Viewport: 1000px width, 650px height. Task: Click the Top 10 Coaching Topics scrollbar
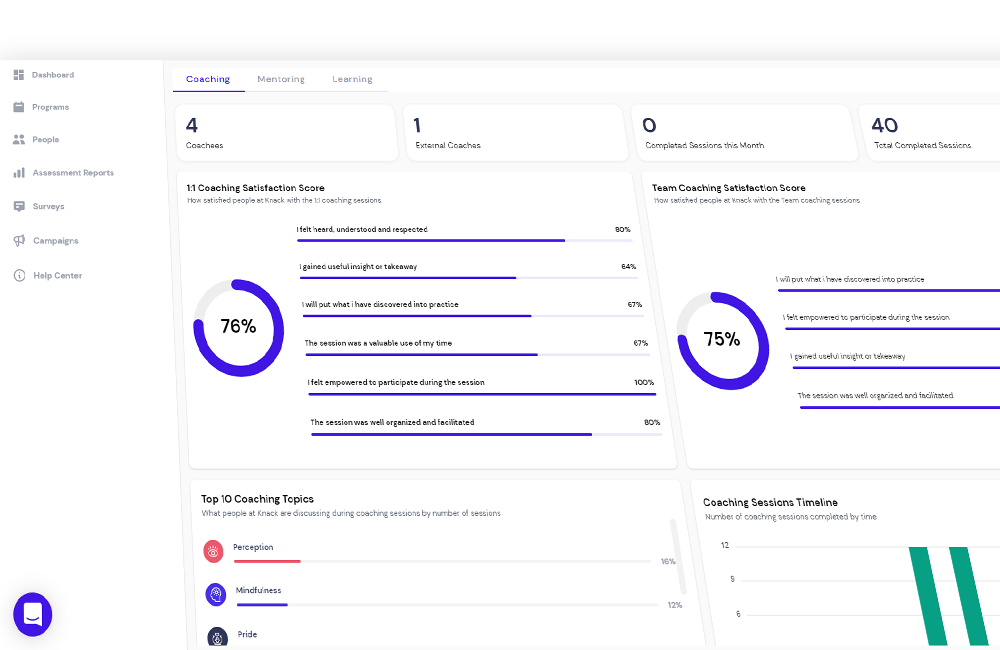click(677, 556)
